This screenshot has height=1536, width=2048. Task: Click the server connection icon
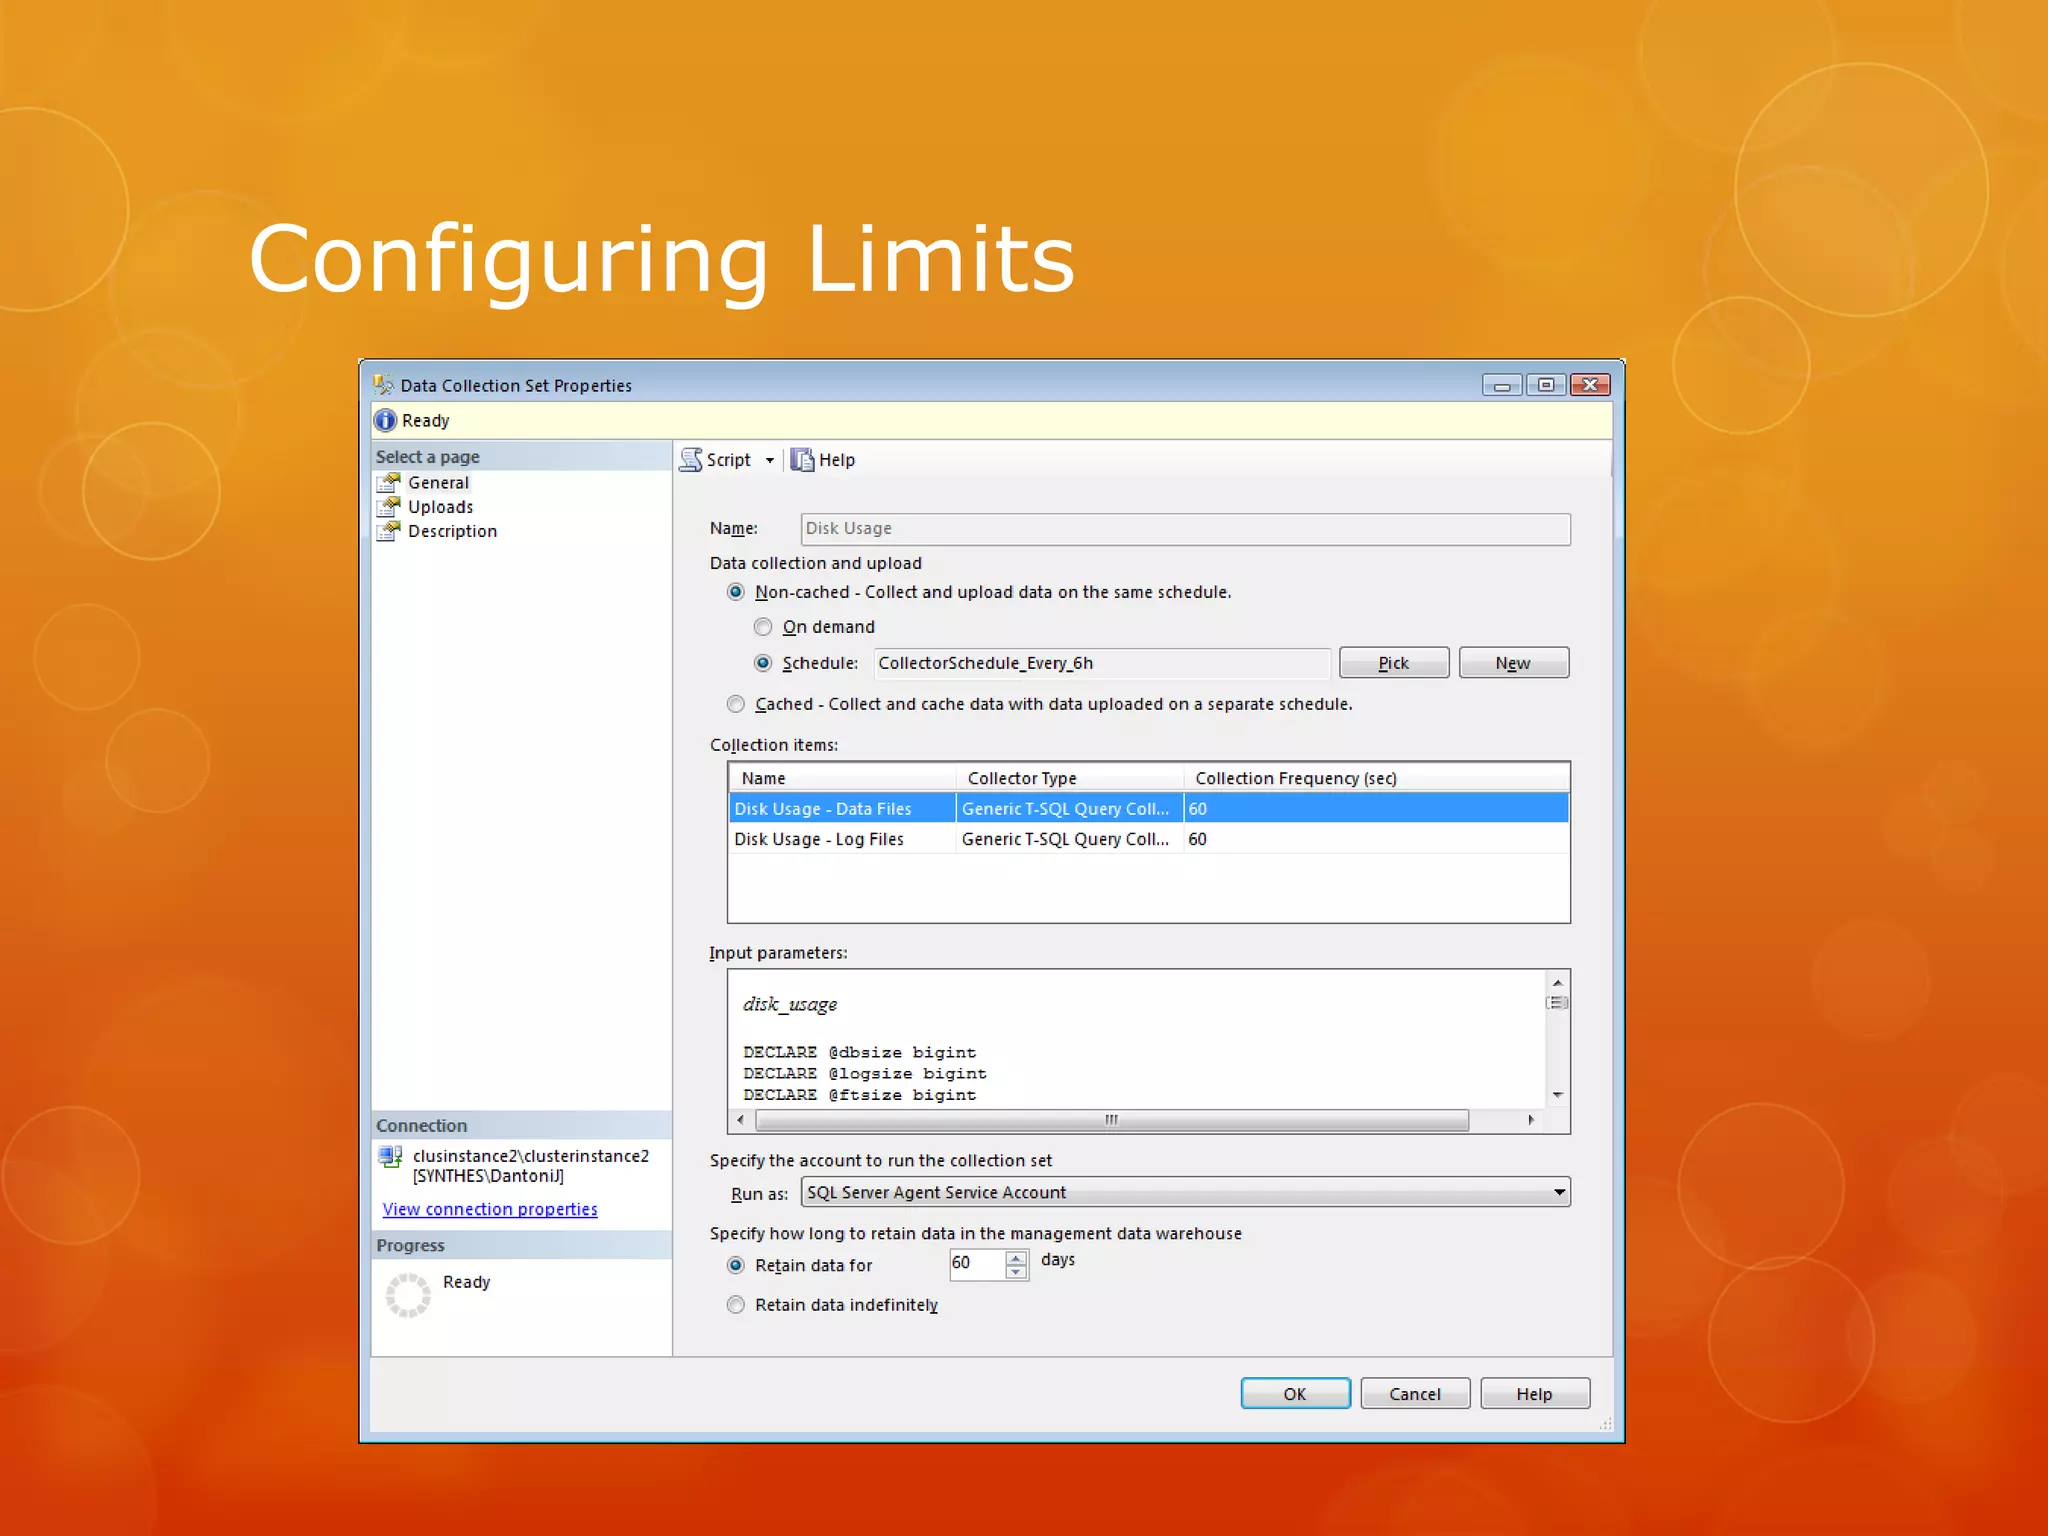tap(390, 1158)
